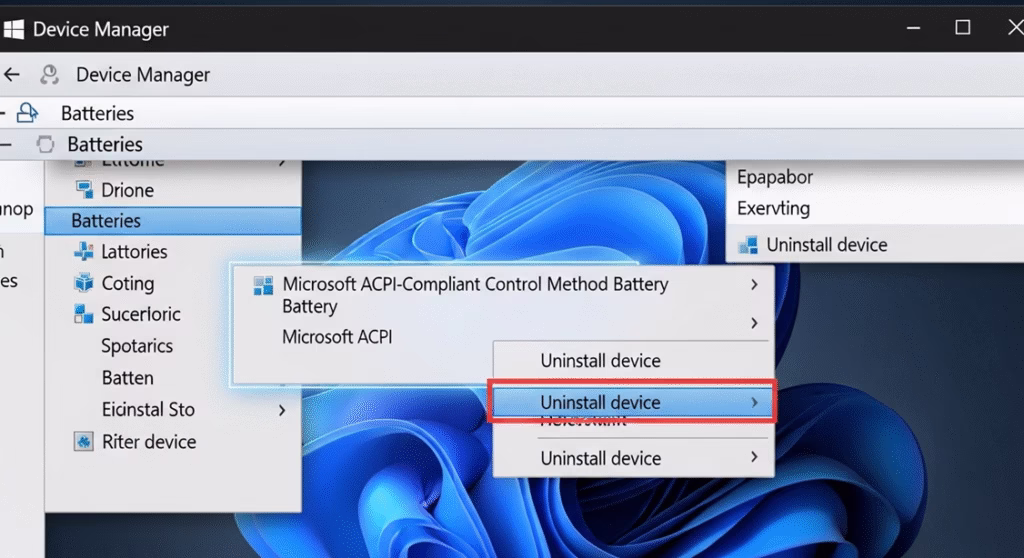Screen dimensions: 1024x558
Task: Click the Windows logo in the title bar
Action: (x=13, y=29)
